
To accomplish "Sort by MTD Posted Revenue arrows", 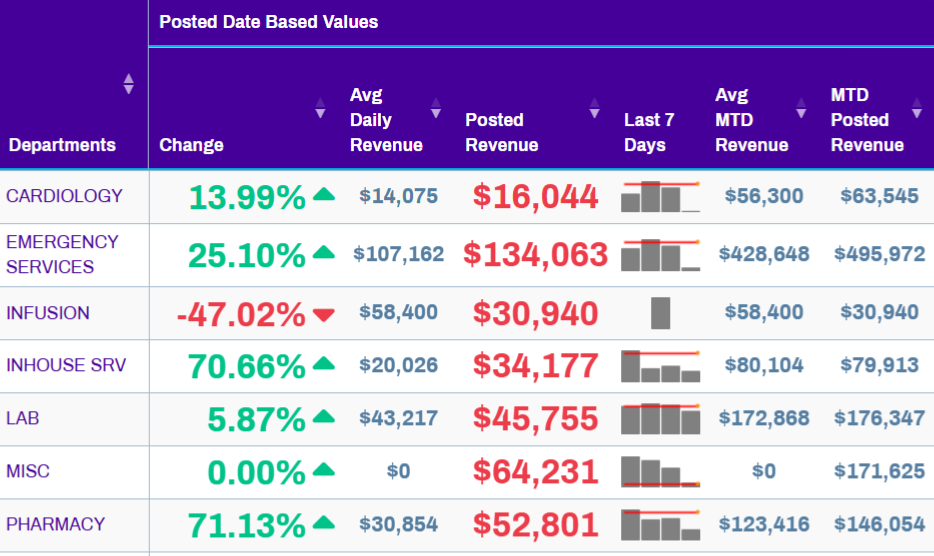I will (x=917, y=109).
